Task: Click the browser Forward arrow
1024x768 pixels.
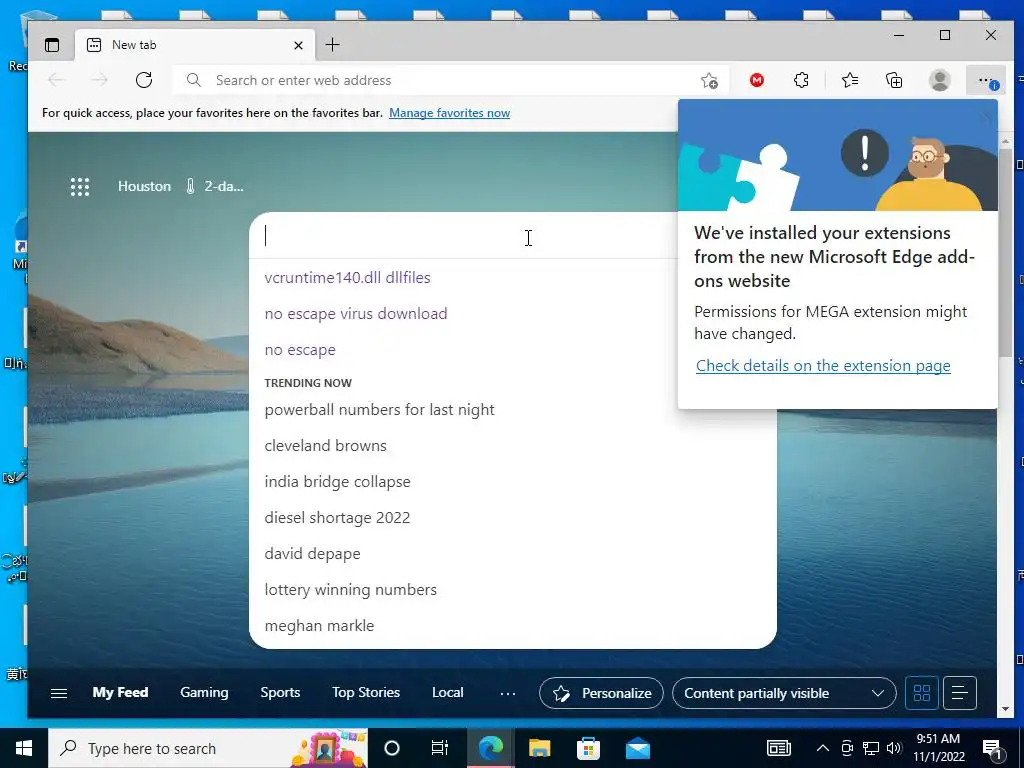Action: [x=99, y=80]
